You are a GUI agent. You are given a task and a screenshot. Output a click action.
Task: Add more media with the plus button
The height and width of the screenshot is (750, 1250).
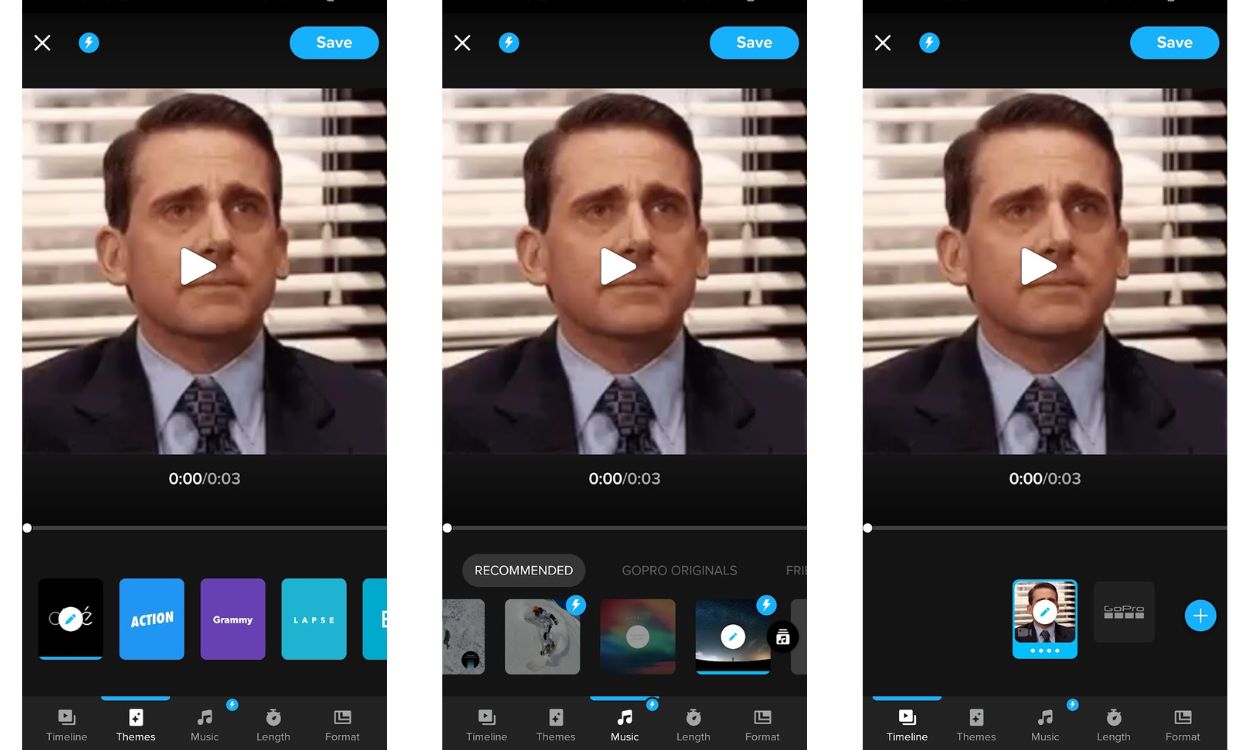(1200, 616)
